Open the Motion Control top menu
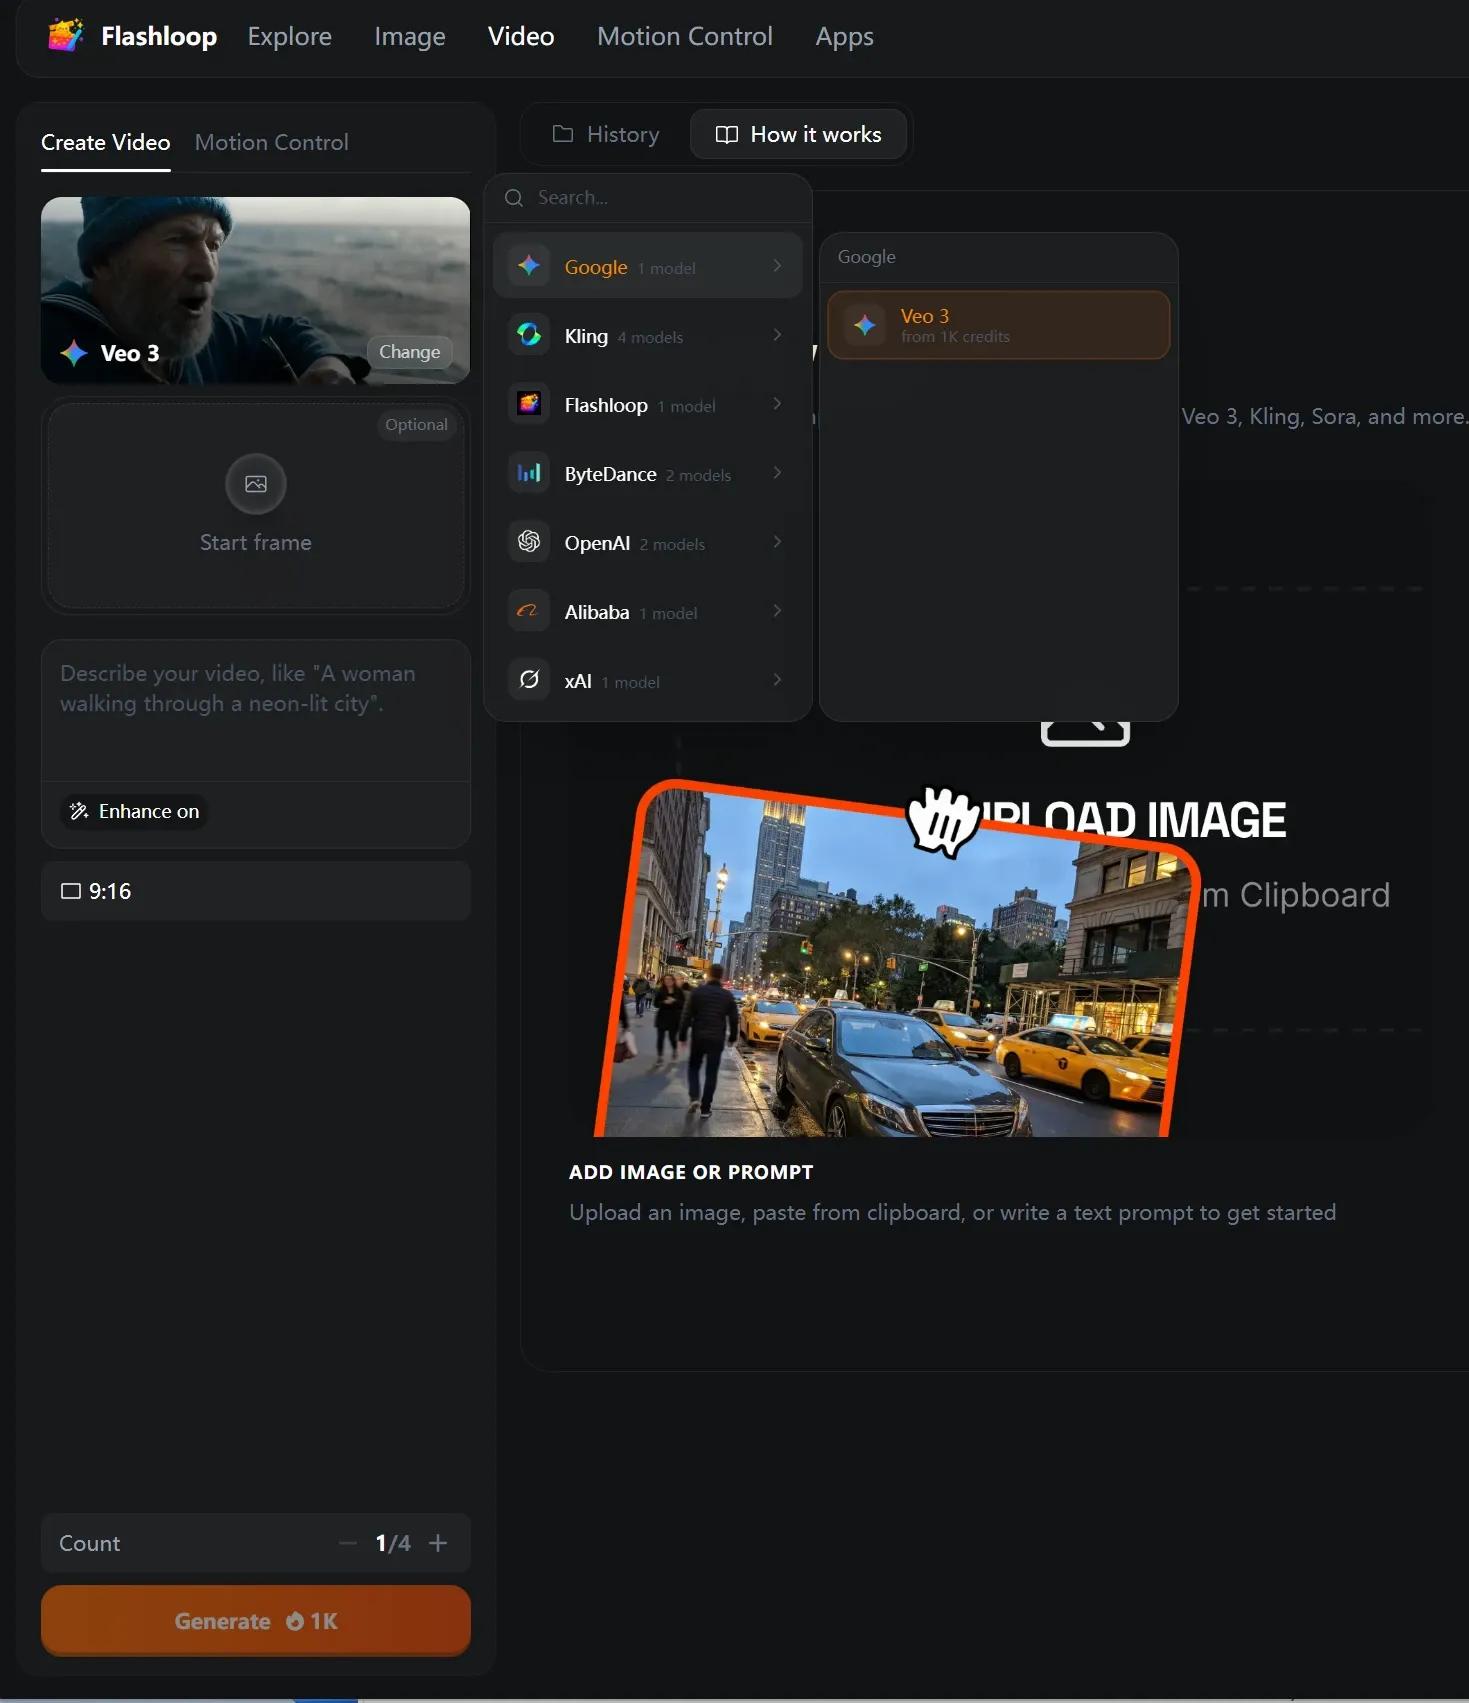Image resolution: width=1469 pixels, height=1703 pixels. (x=685, y=37)
